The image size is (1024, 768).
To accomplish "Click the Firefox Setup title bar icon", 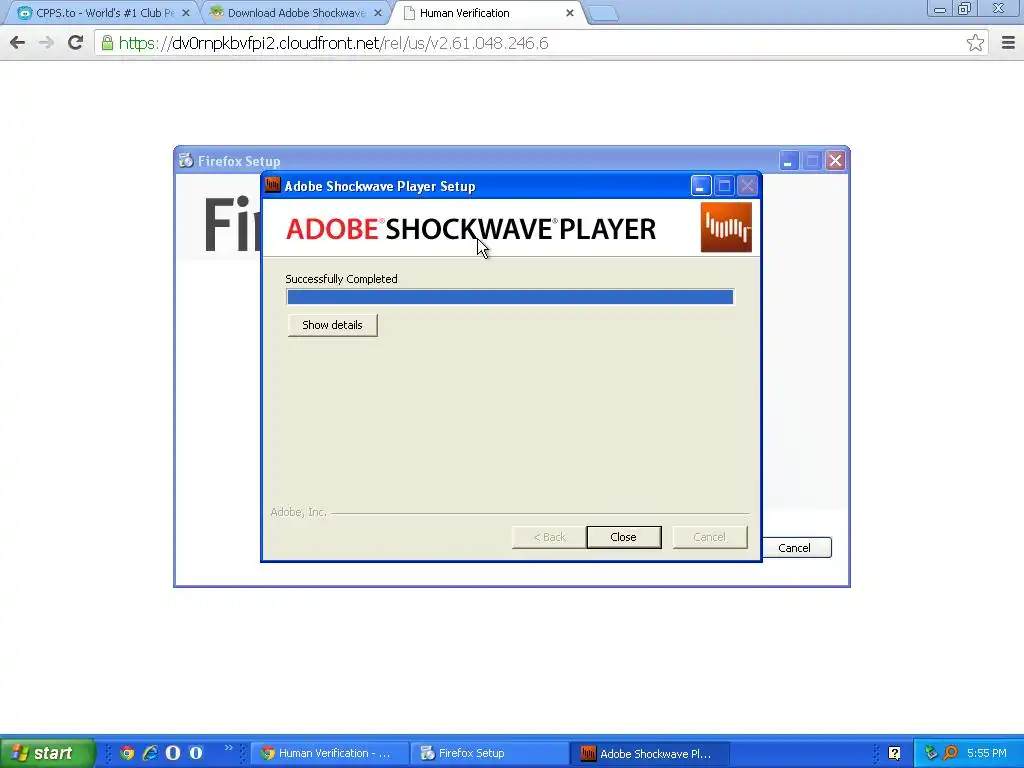I will (185, 160).
